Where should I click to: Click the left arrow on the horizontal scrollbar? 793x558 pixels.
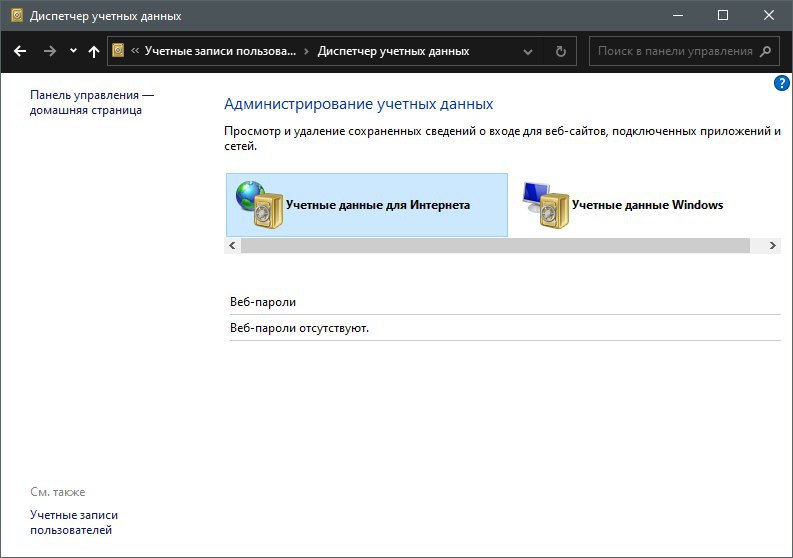point(232,245)
